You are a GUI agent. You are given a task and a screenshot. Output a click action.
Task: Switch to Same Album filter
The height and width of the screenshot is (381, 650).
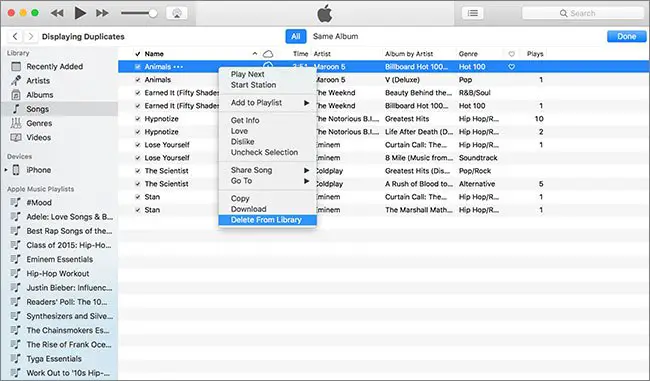click(x=335, y=36)
